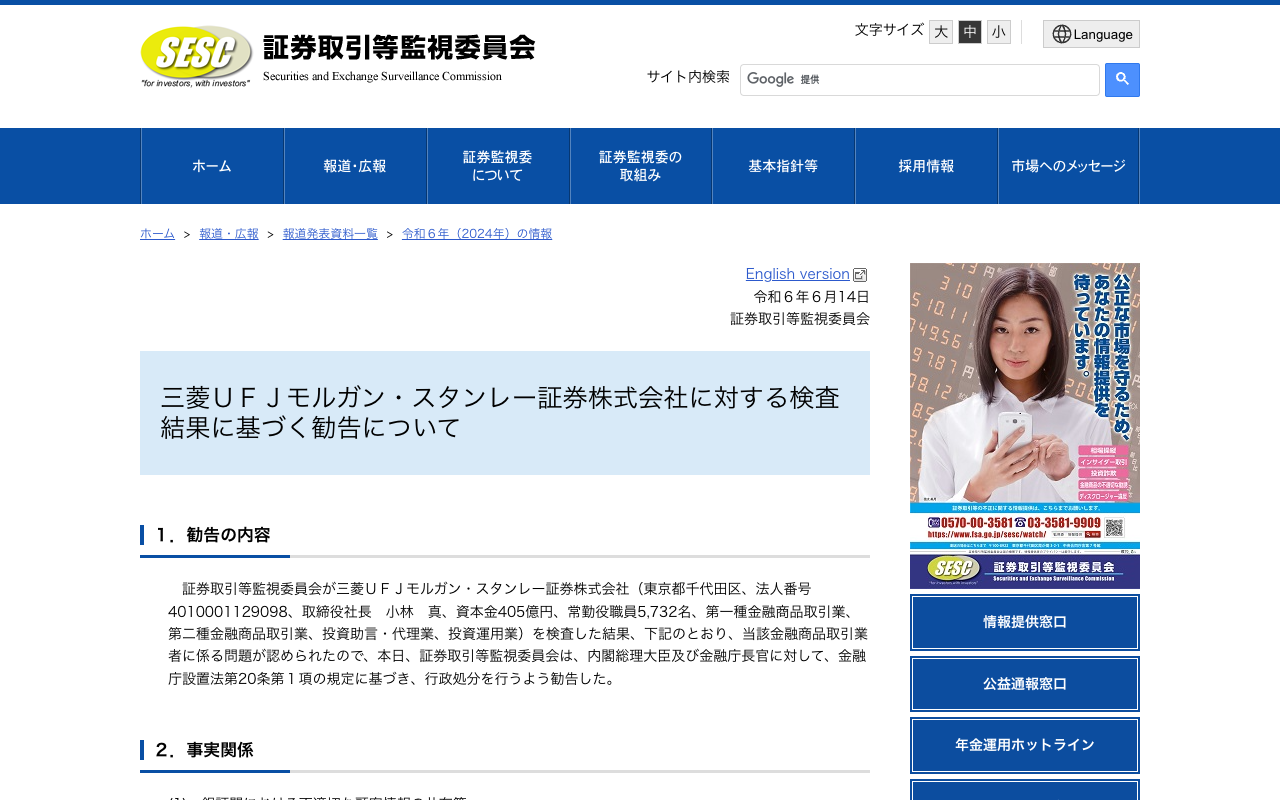Open the 報道・広報 navigation item
1280x800 pixels.
pos(356,166)
